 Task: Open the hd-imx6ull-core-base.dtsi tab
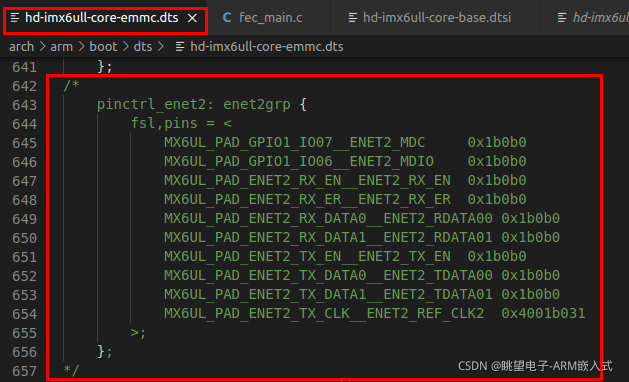(435, 18)
